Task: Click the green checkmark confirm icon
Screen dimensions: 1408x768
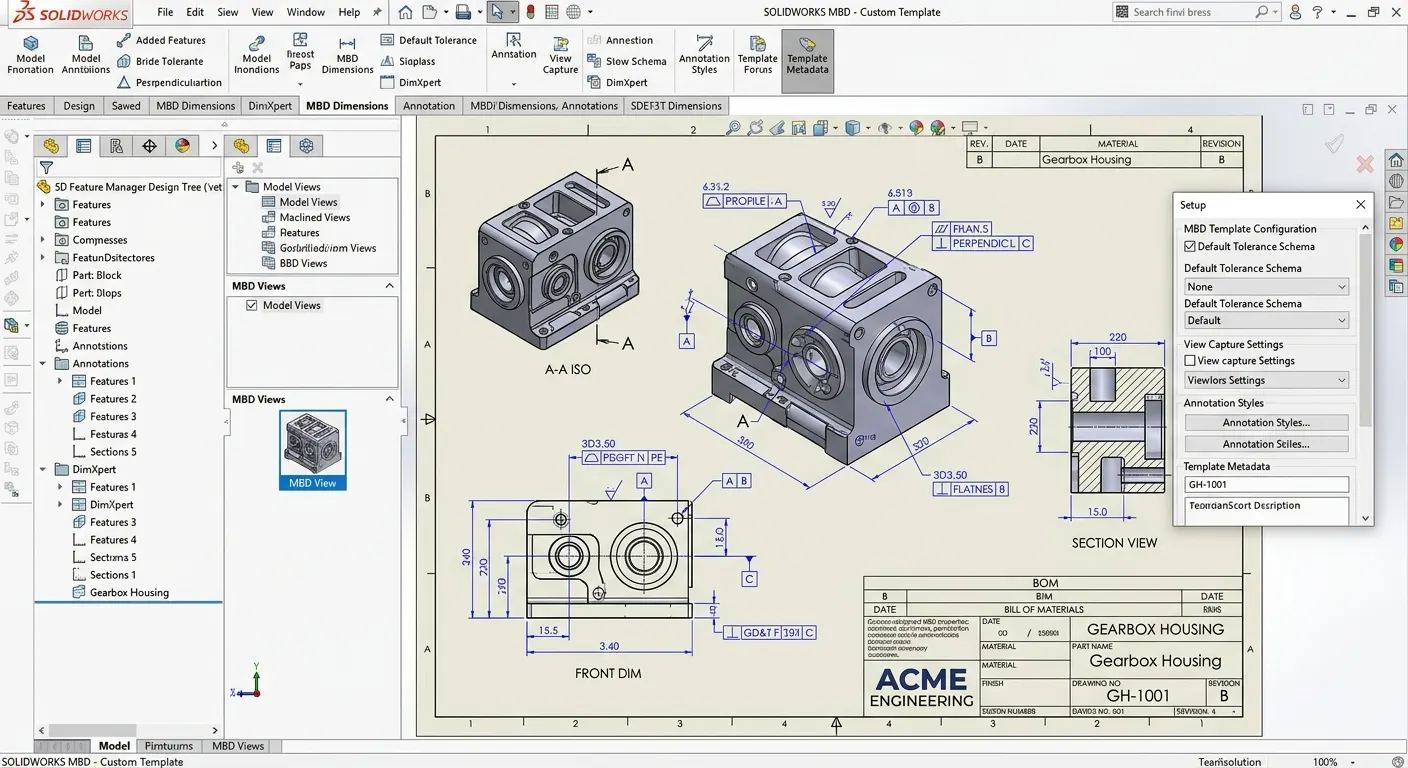Action: 1334,145
